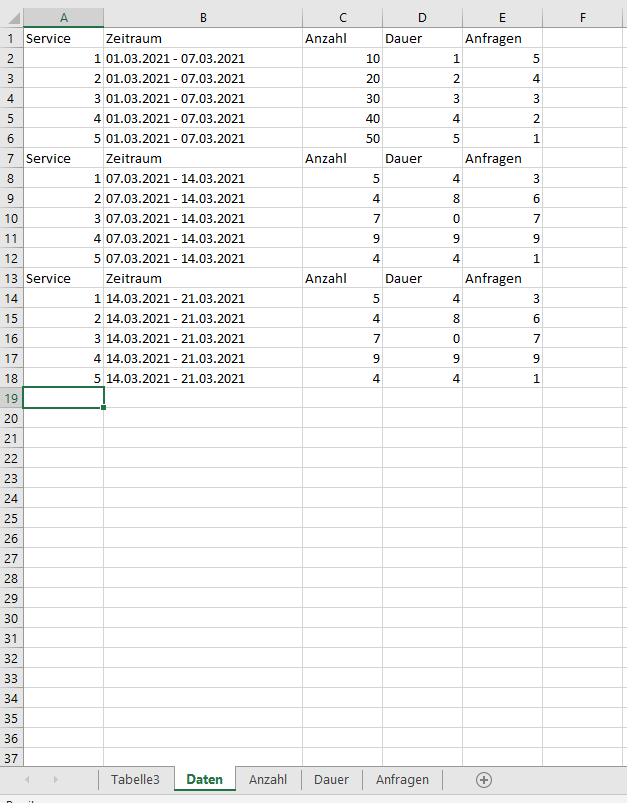This screenshot has width=627, height=803.
Task: Select the Anzahl value 50
Action: point(343,138)
